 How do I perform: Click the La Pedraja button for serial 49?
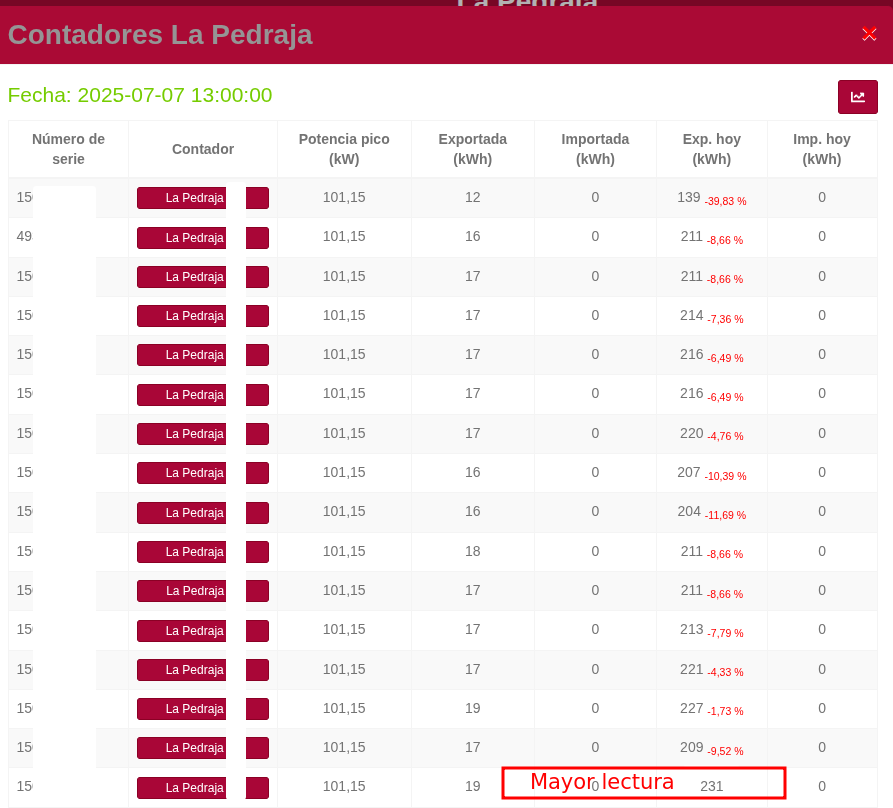pos(182,238)
